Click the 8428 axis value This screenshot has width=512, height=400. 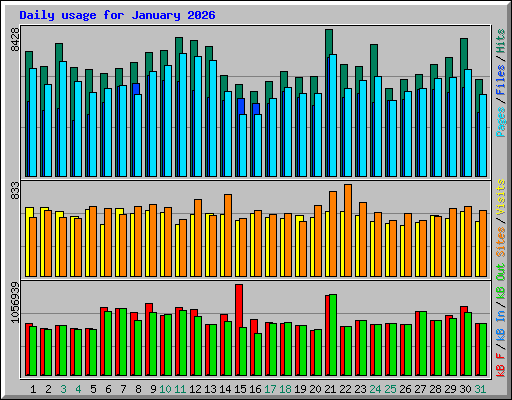pyautogui.click(x=15, y=39)
